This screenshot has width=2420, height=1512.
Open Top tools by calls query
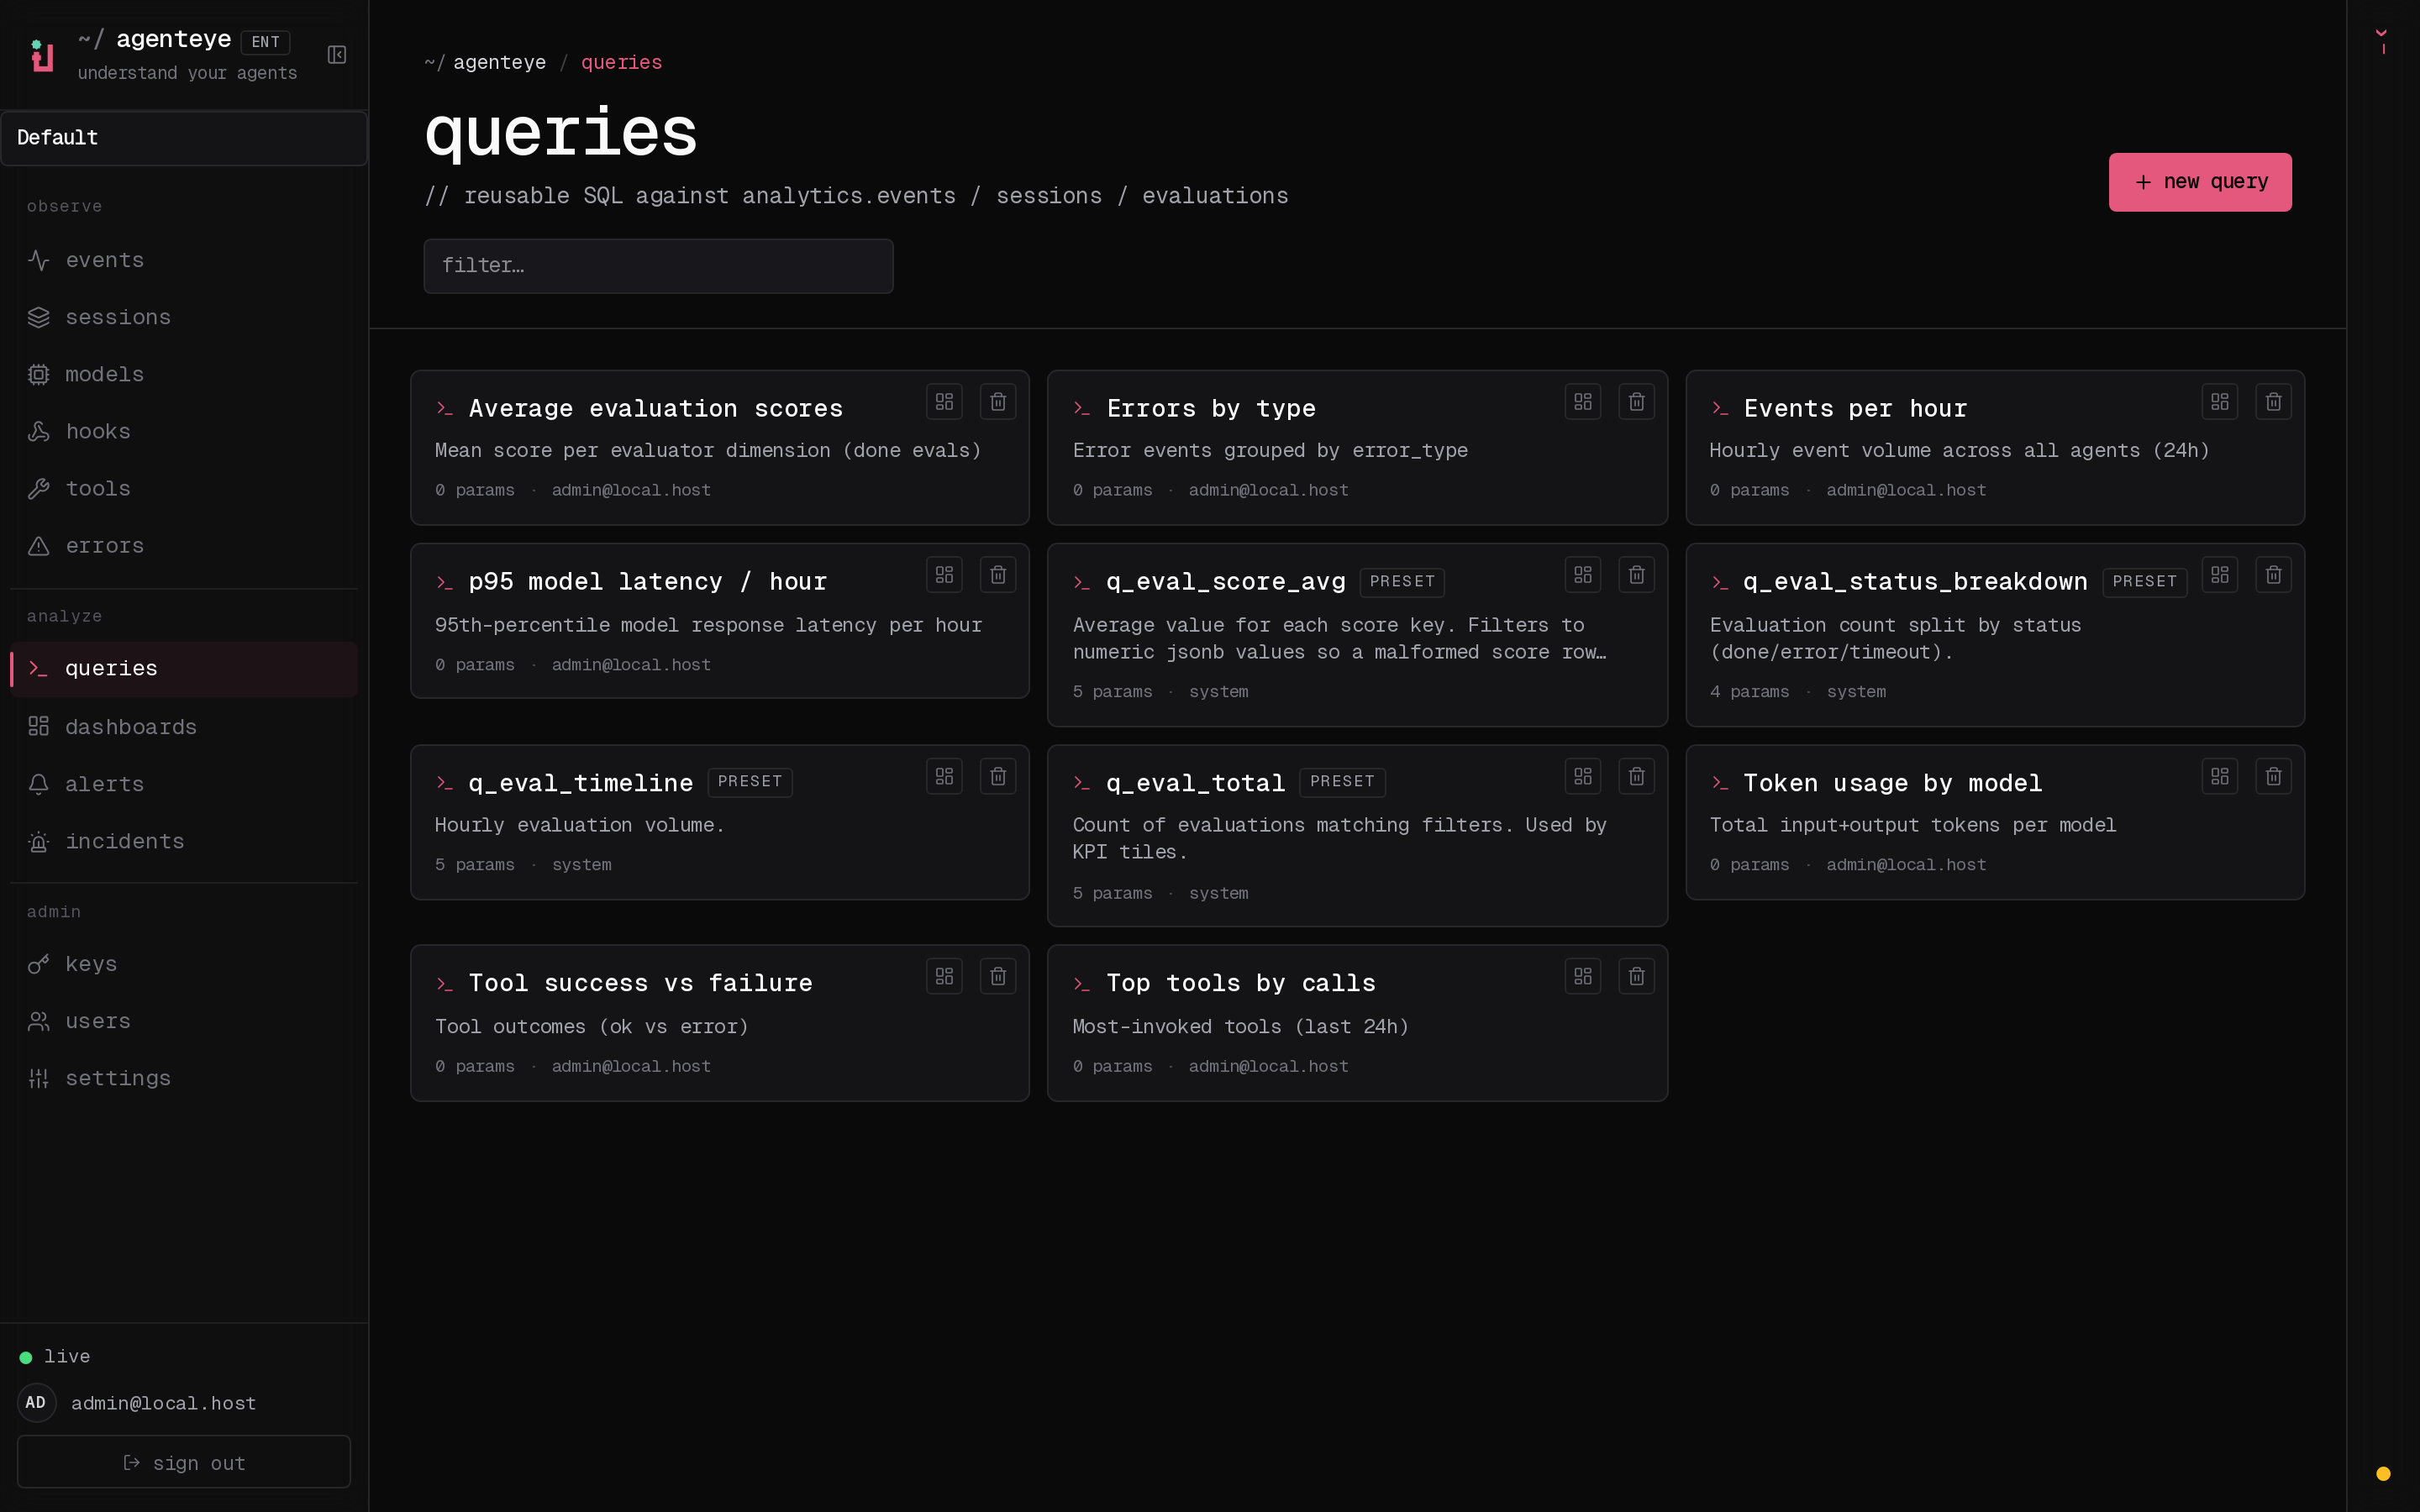coord(1240,983)
